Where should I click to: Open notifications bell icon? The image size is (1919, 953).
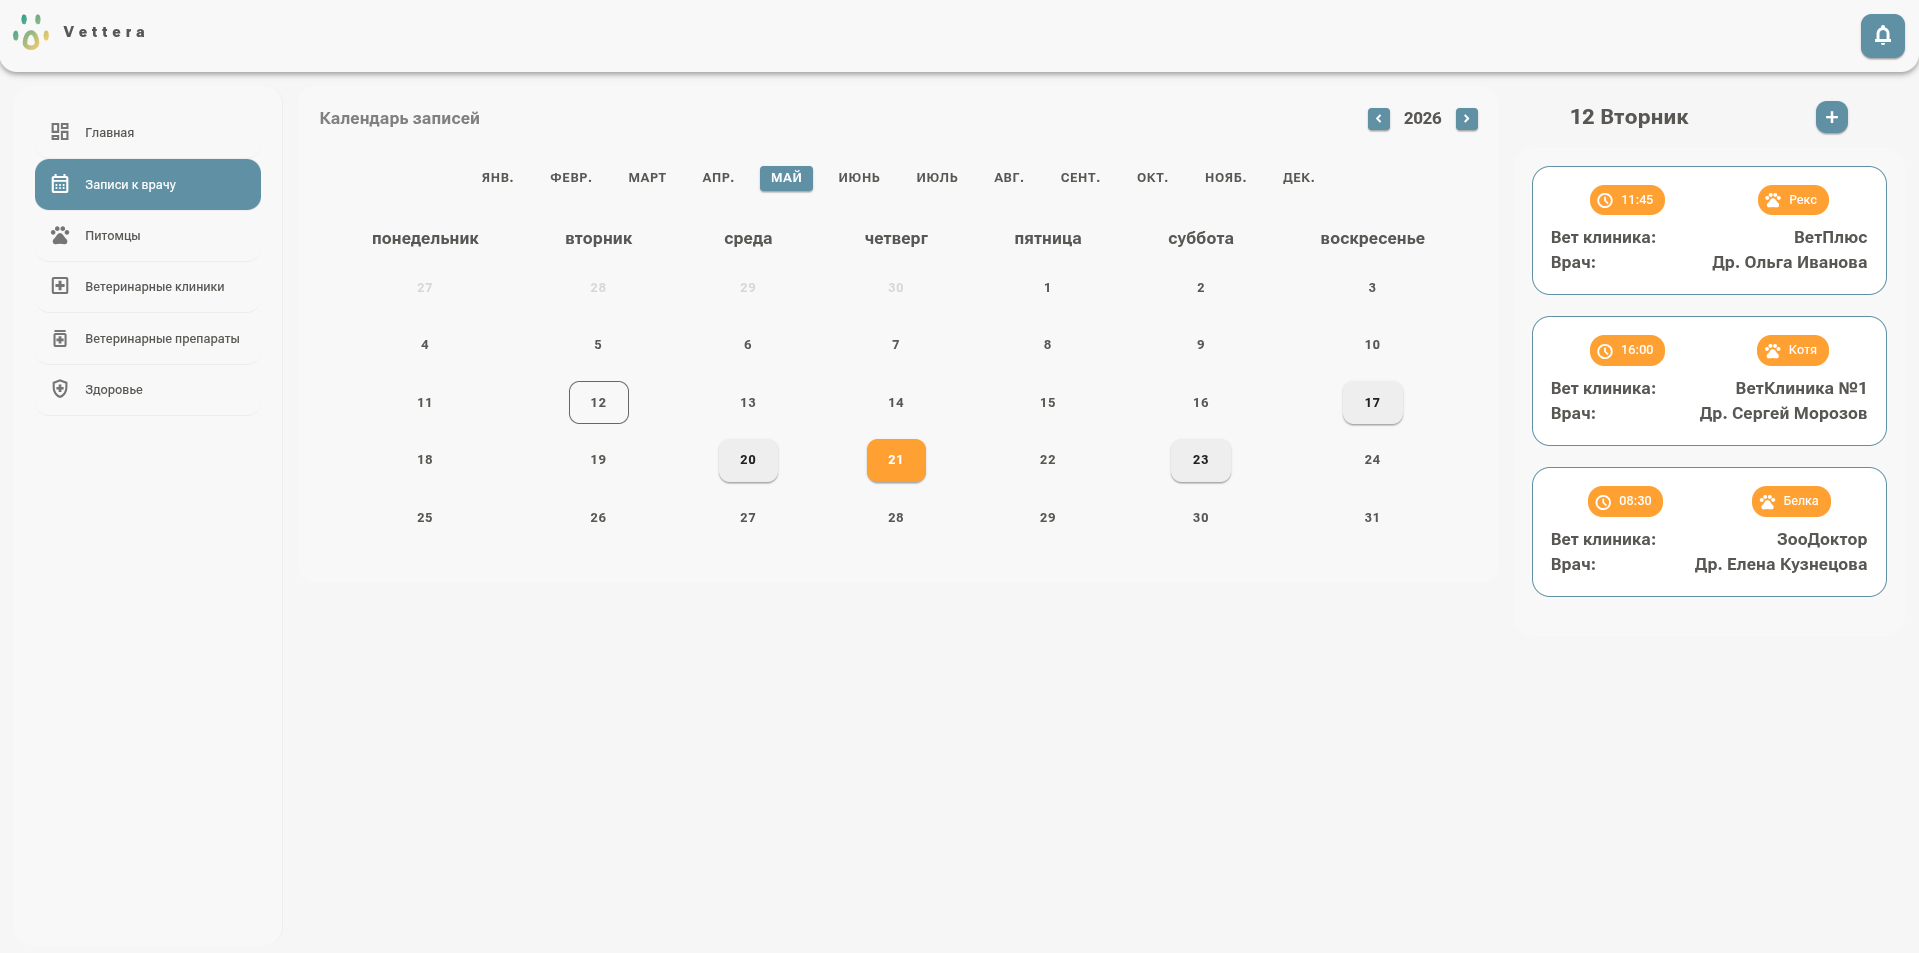pos(1882,36)
